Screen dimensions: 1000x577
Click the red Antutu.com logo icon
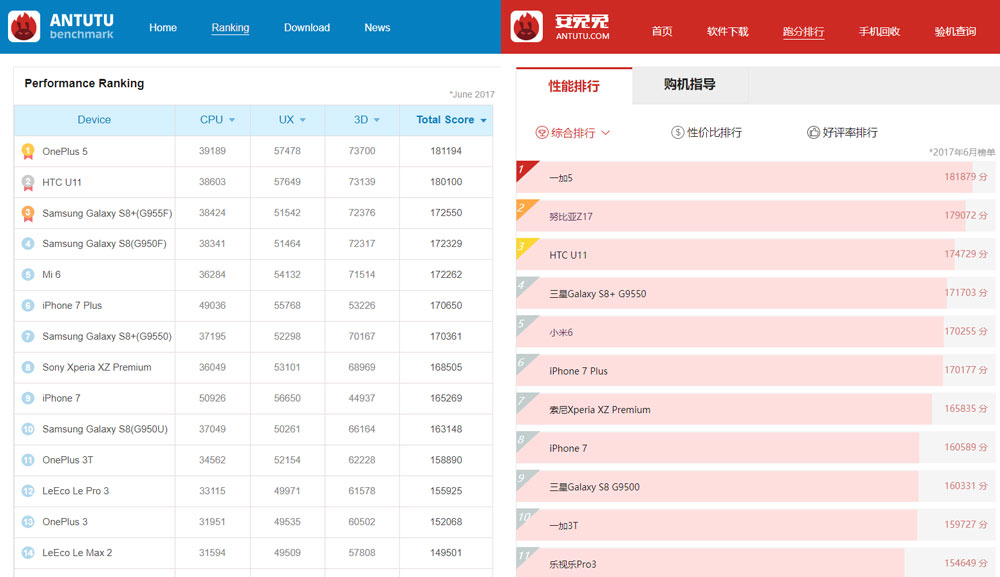527,26
